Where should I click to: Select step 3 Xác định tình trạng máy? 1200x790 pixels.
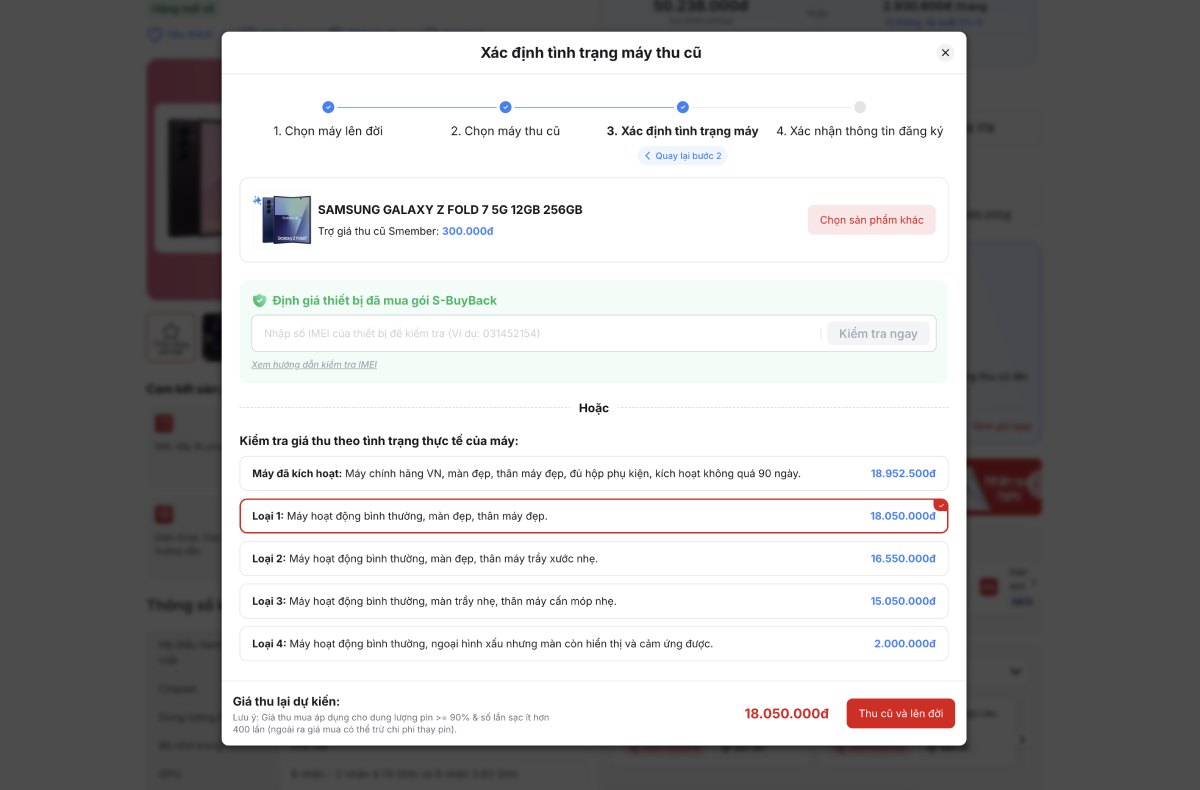click(x=682, y=131)
